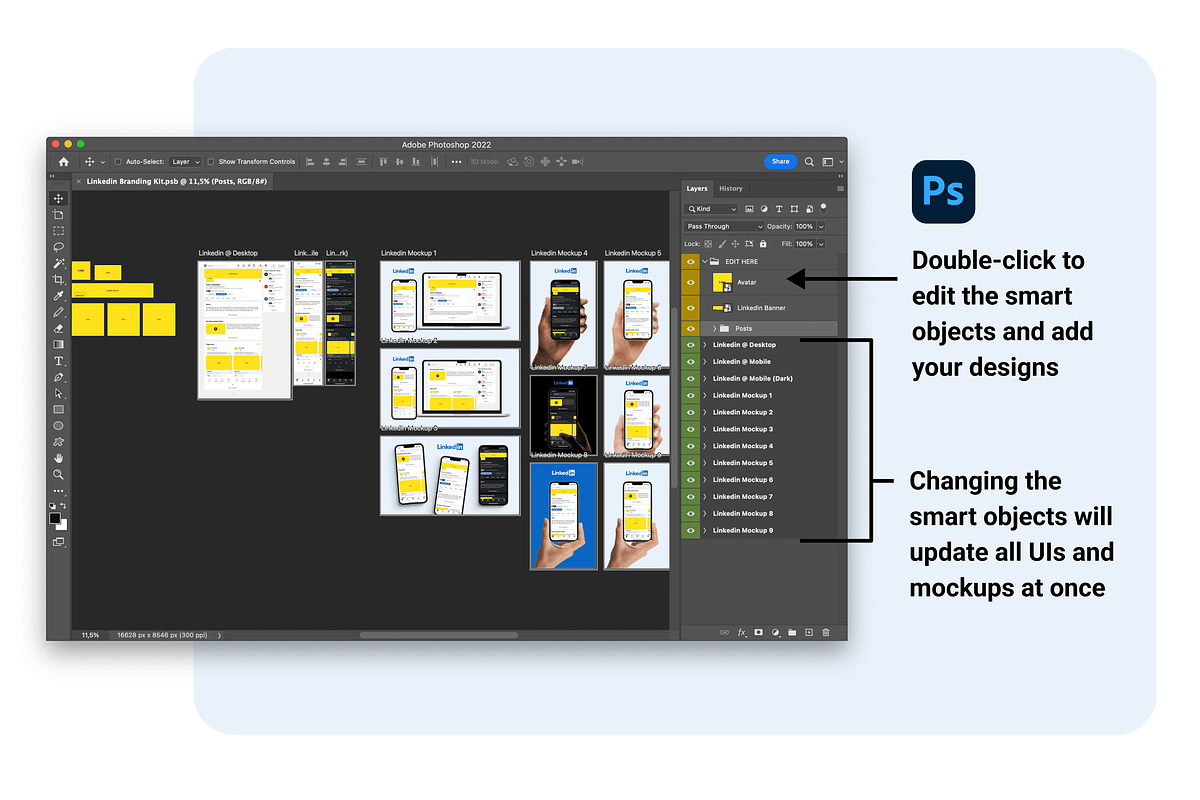Viewport: 1200px width, 800px height.
Task: Delete layer with trash icon
Action: coord(825,632)
